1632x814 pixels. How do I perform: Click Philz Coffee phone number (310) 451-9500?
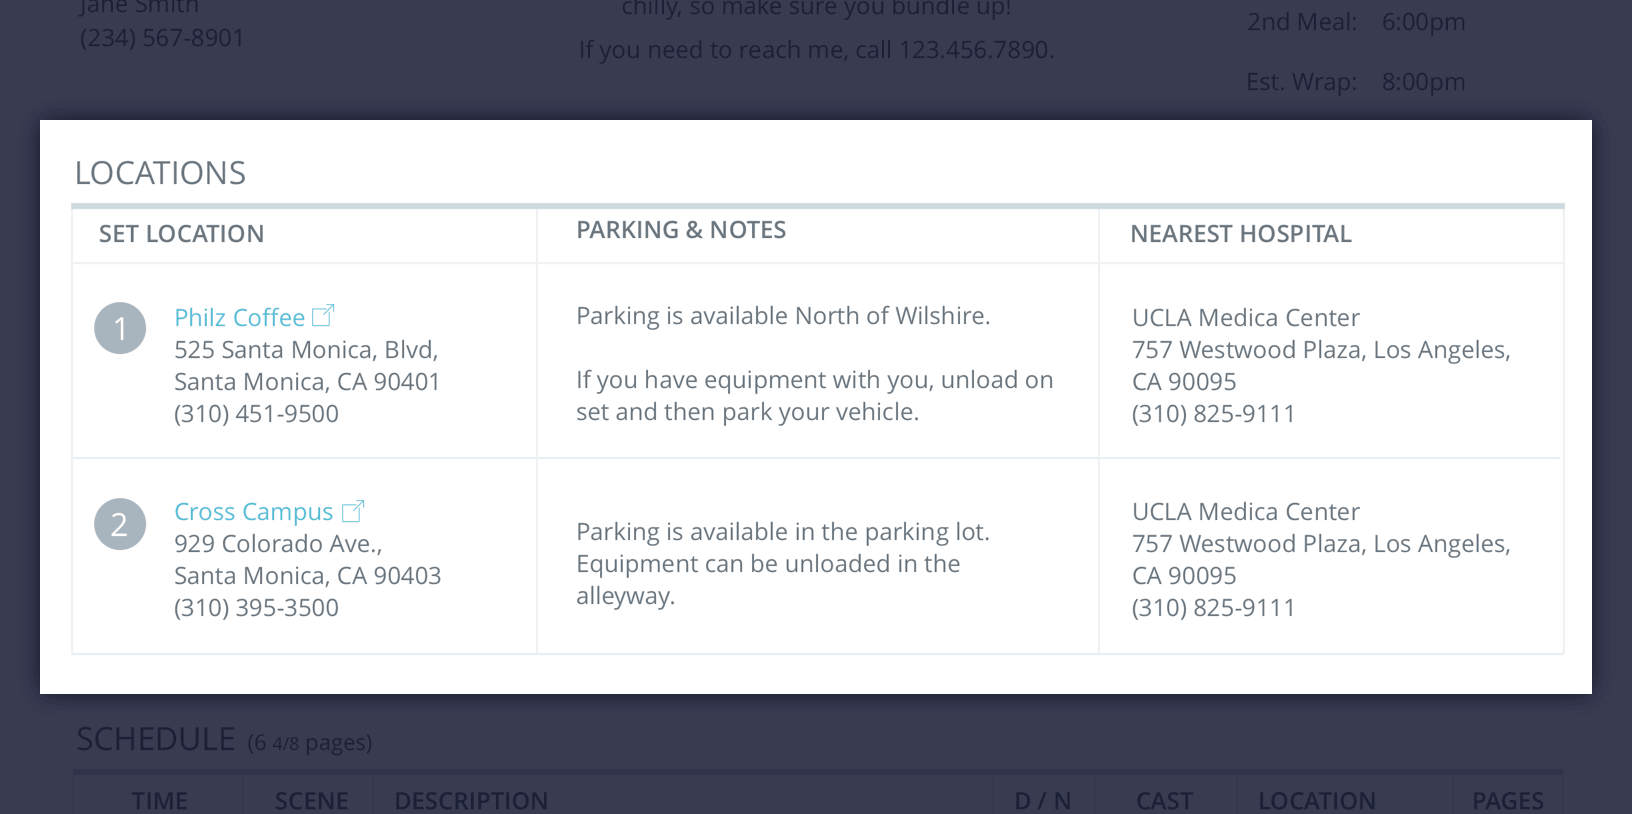pos(256,414)
